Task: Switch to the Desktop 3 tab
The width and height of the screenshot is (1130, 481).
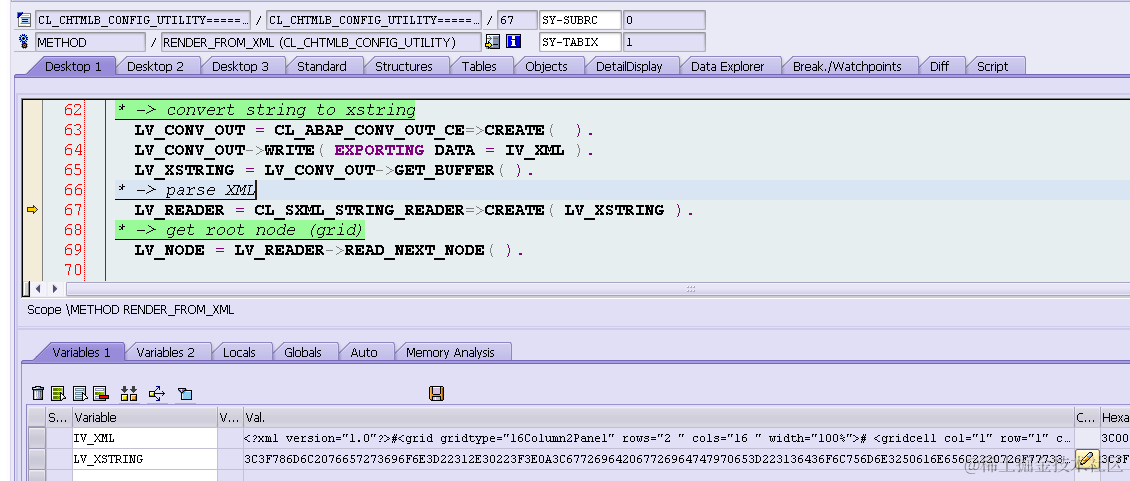Action: pyautogui.click(x=240, y=66)
